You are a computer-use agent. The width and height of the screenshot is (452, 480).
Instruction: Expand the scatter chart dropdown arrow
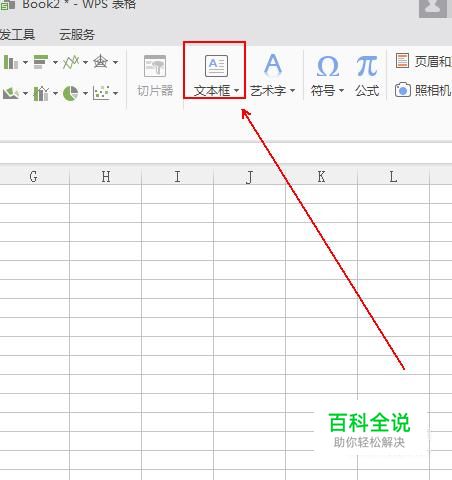pos(115,93)
